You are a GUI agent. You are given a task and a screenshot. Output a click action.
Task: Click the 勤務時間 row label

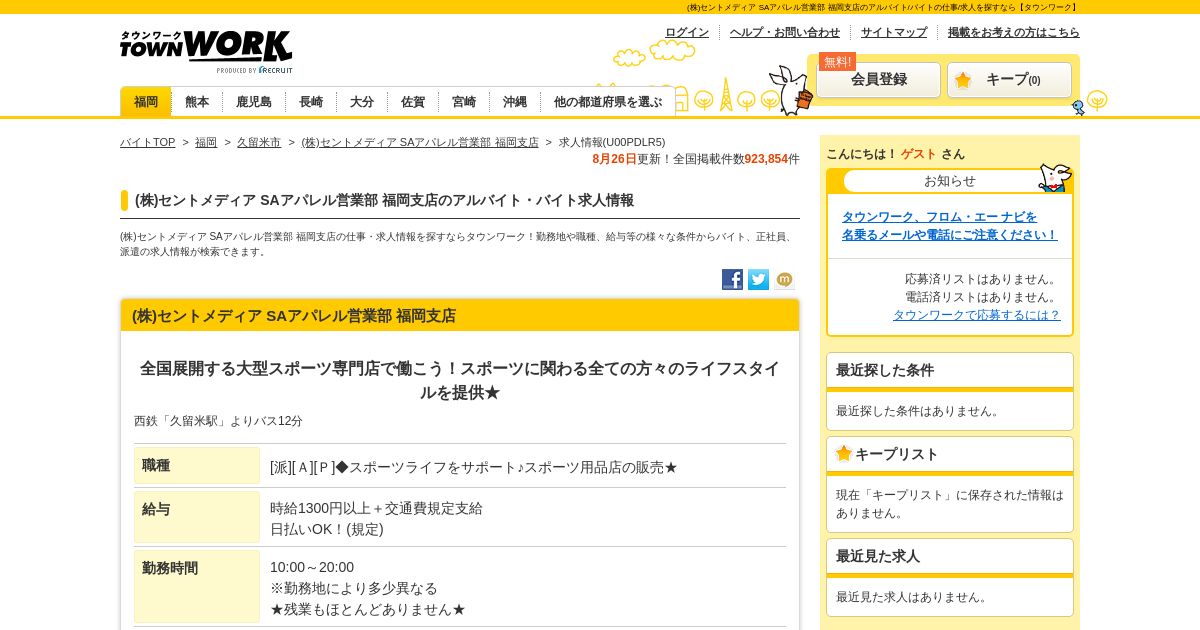[x=197, y=586]
